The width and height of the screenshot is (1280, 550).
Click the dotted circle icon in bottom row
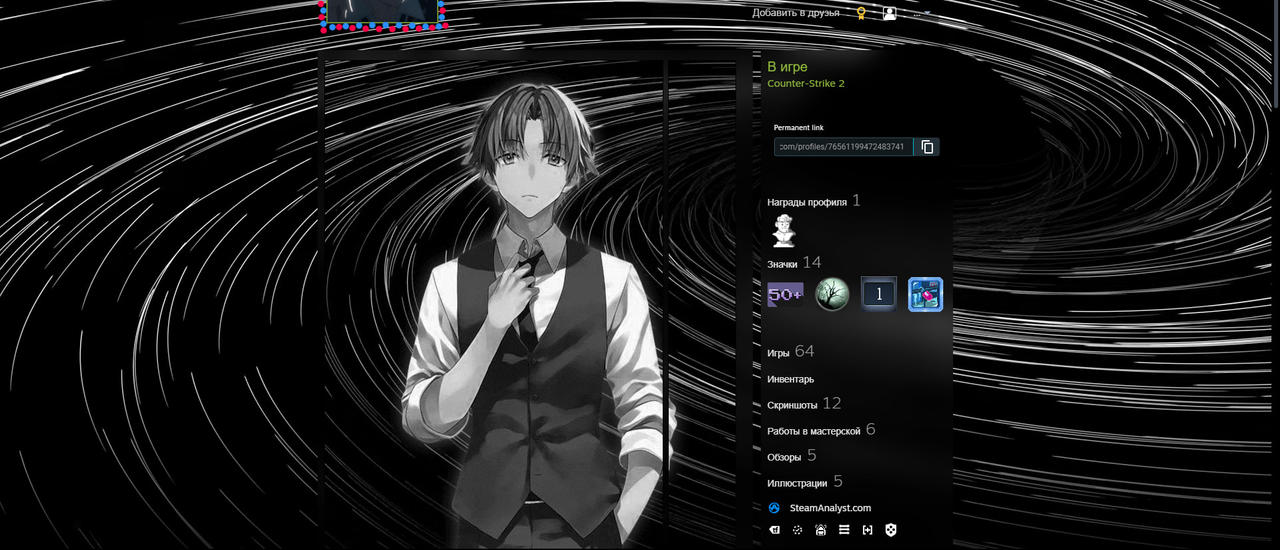pos(797,530)
